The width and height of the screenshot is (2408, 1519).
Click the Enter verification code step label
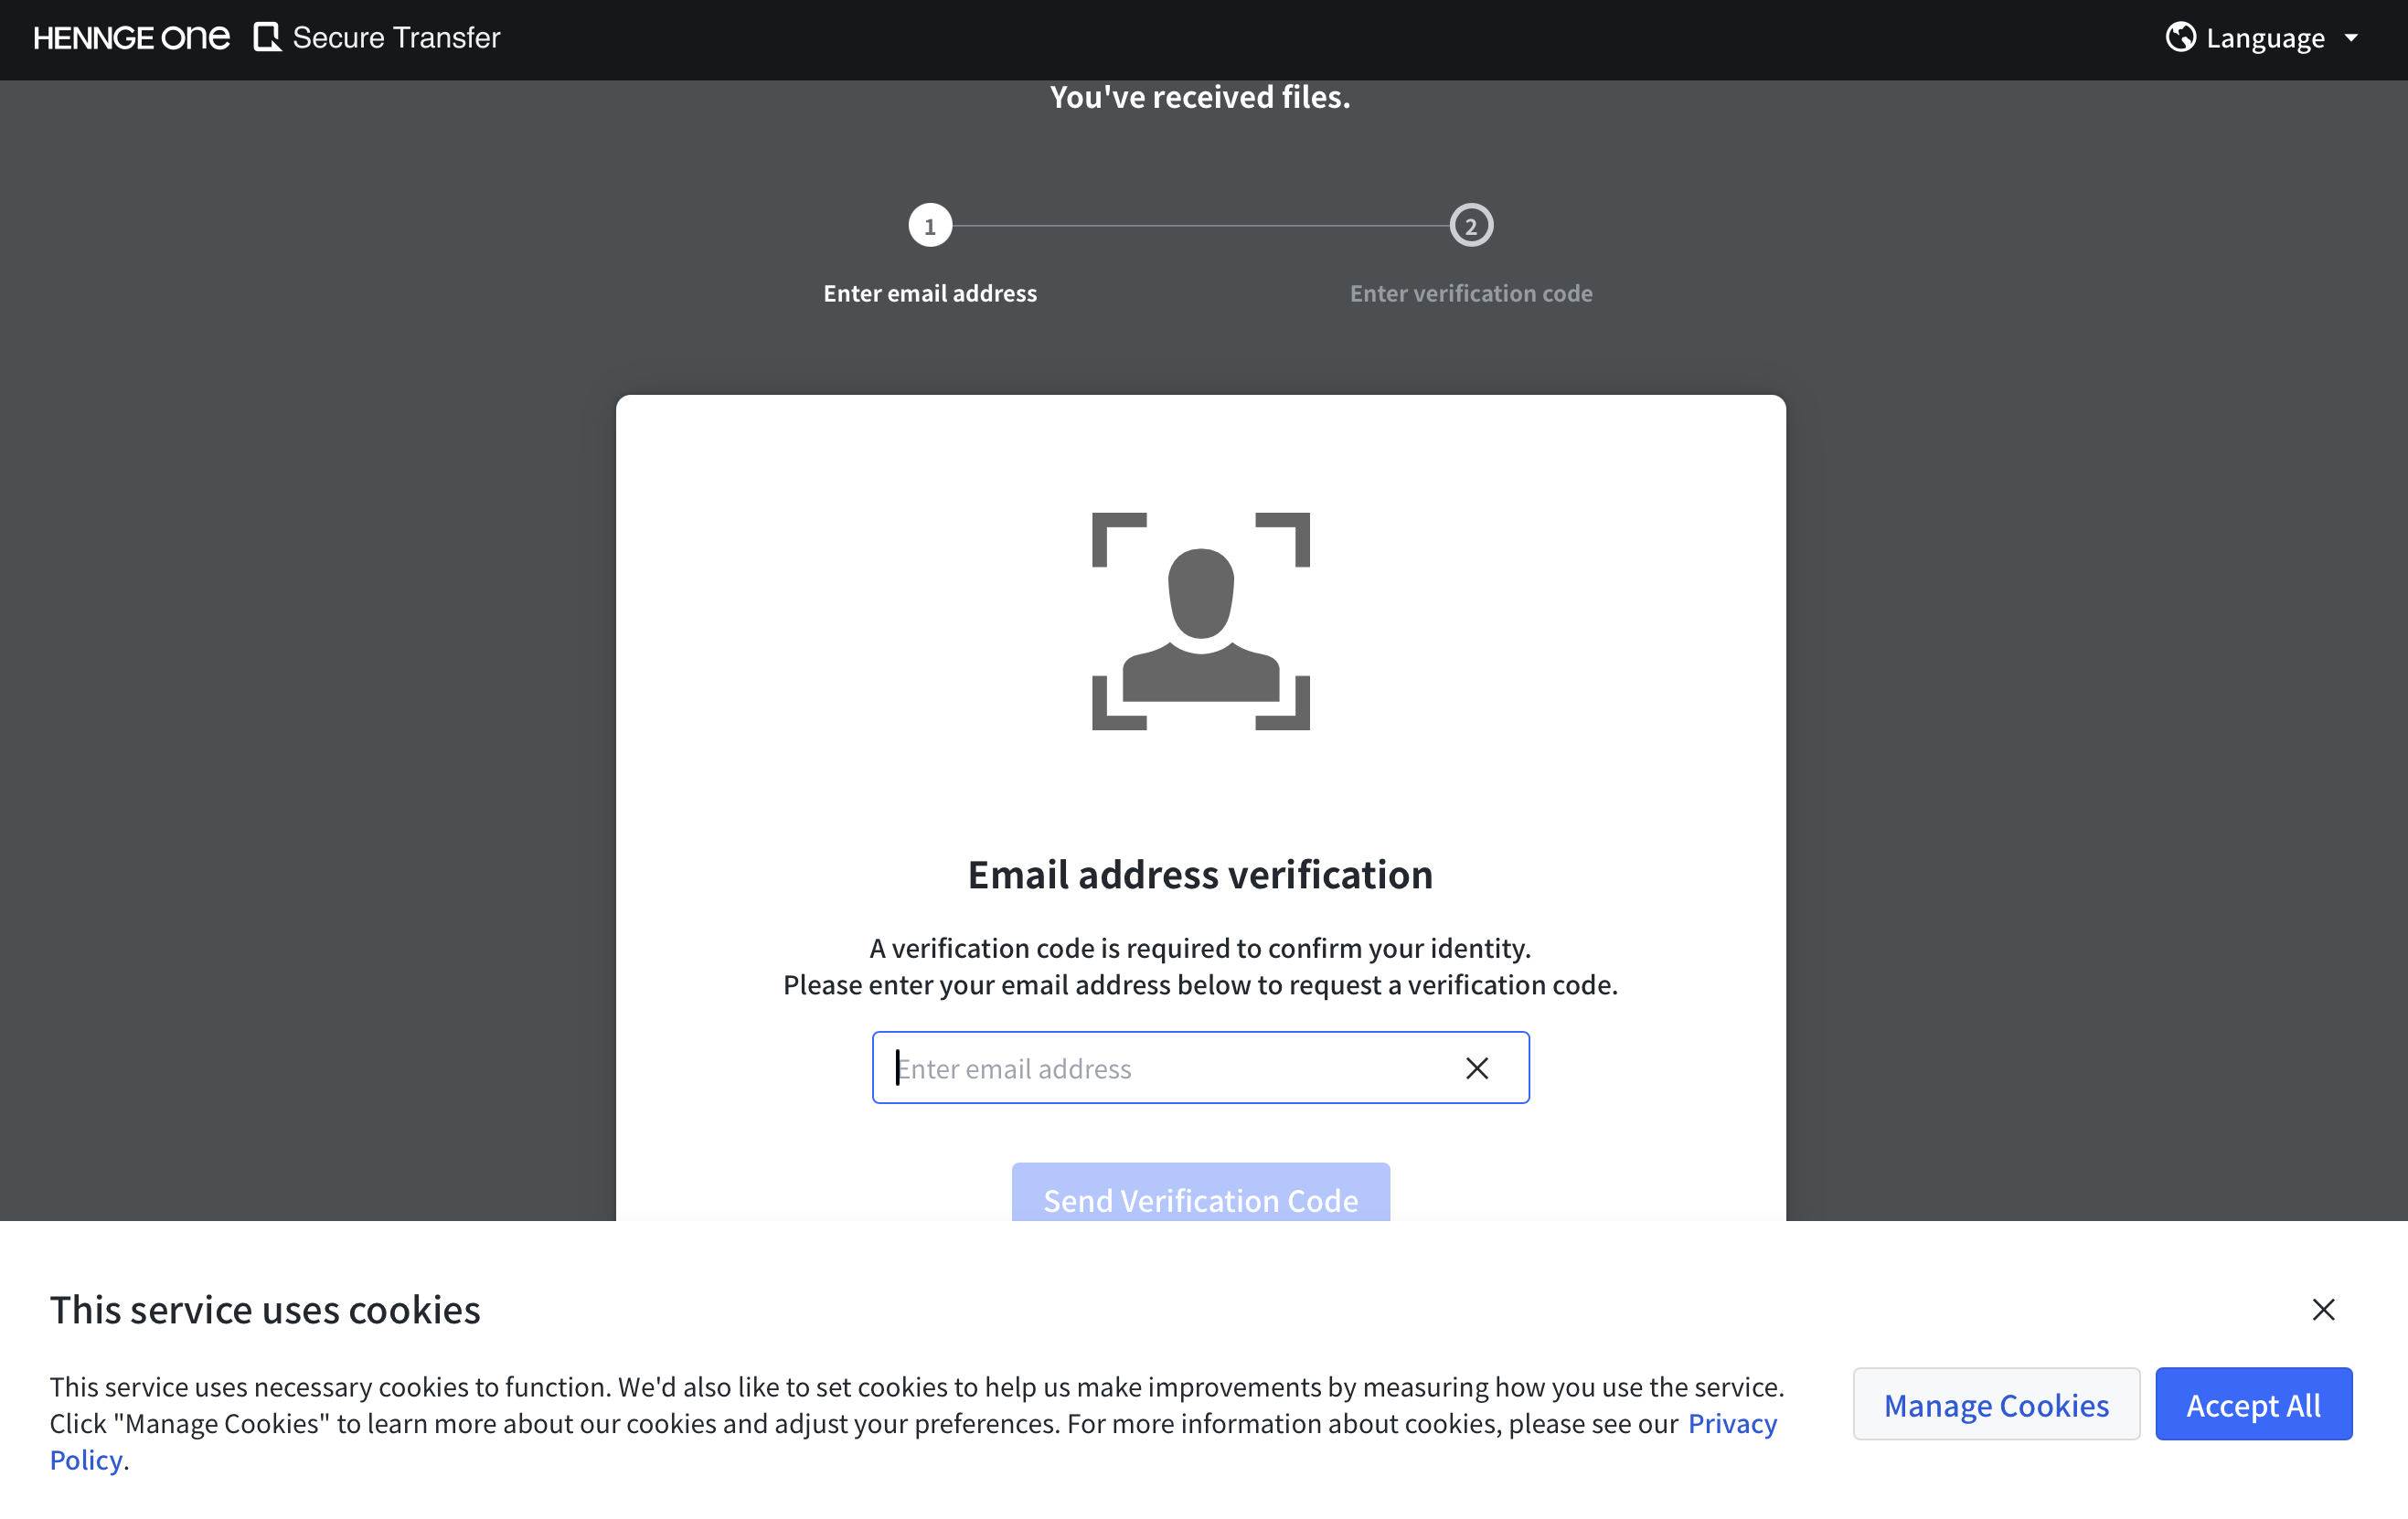[1471, 293]
